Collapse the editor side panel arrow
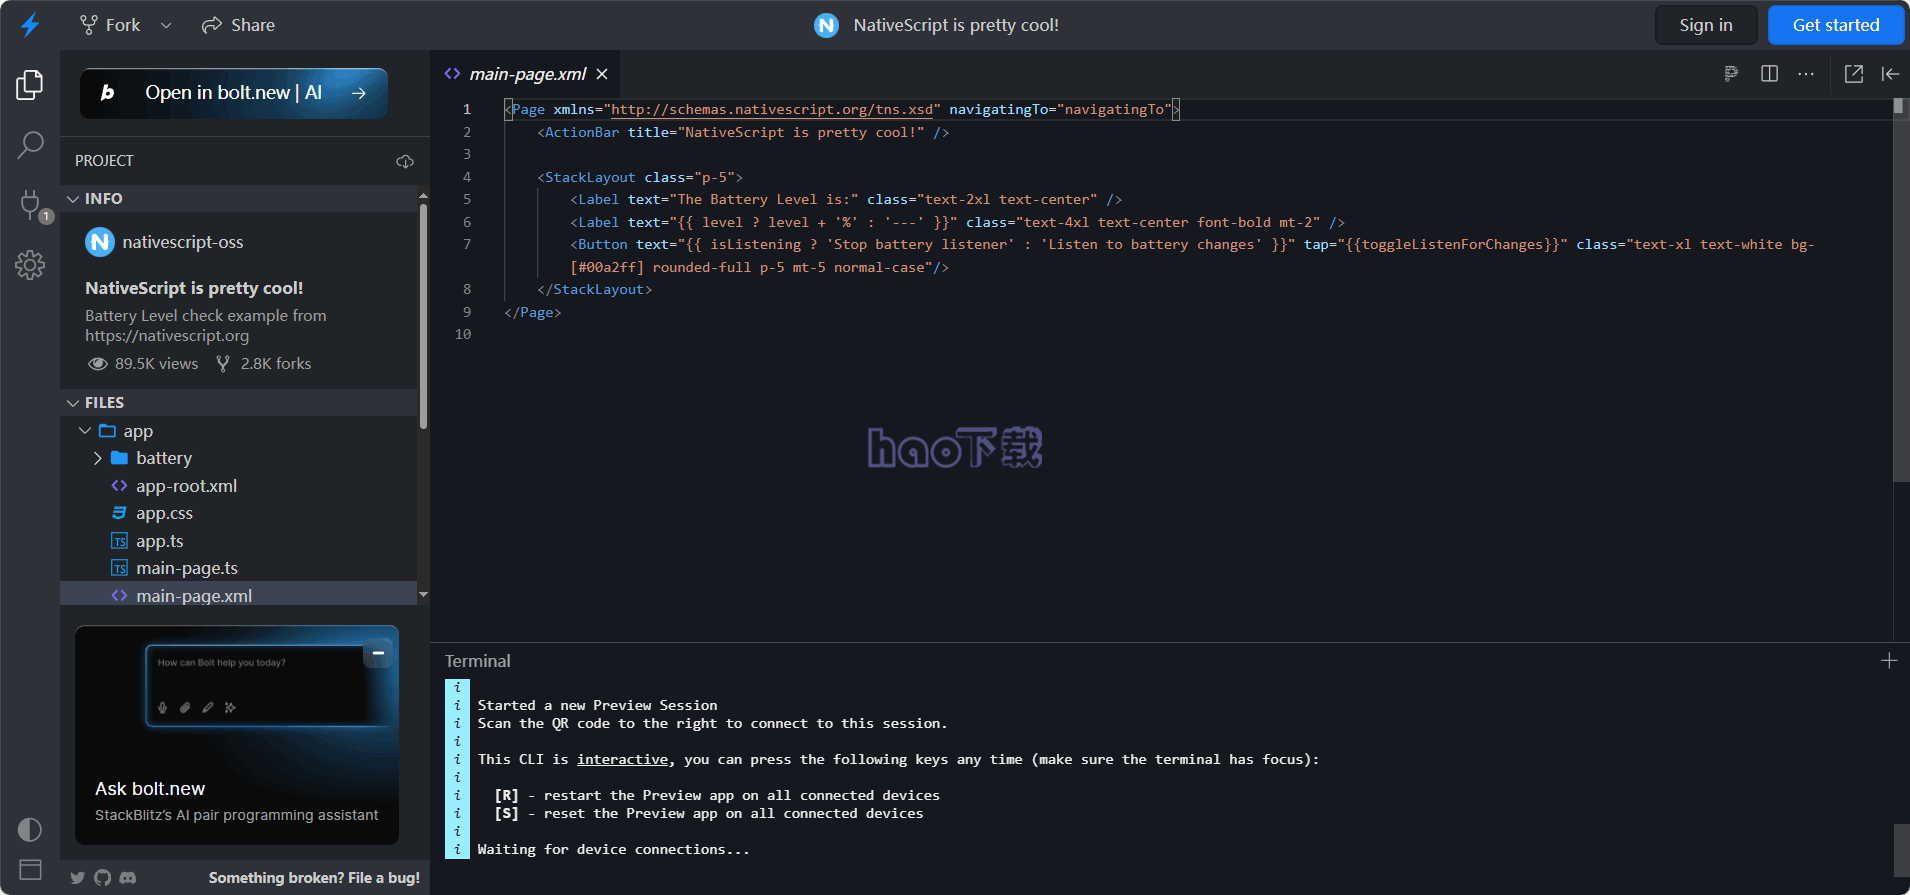The width and height of the screenshot is (1910, 895). (x=1890, y=74)
